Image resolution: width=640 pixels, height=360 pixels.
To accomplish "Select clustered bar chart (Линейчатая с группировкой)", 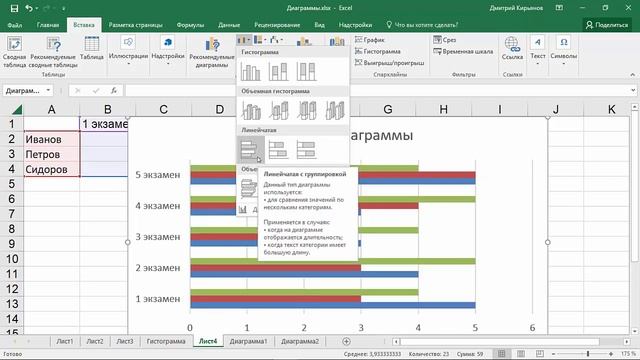I will [250, 149].
